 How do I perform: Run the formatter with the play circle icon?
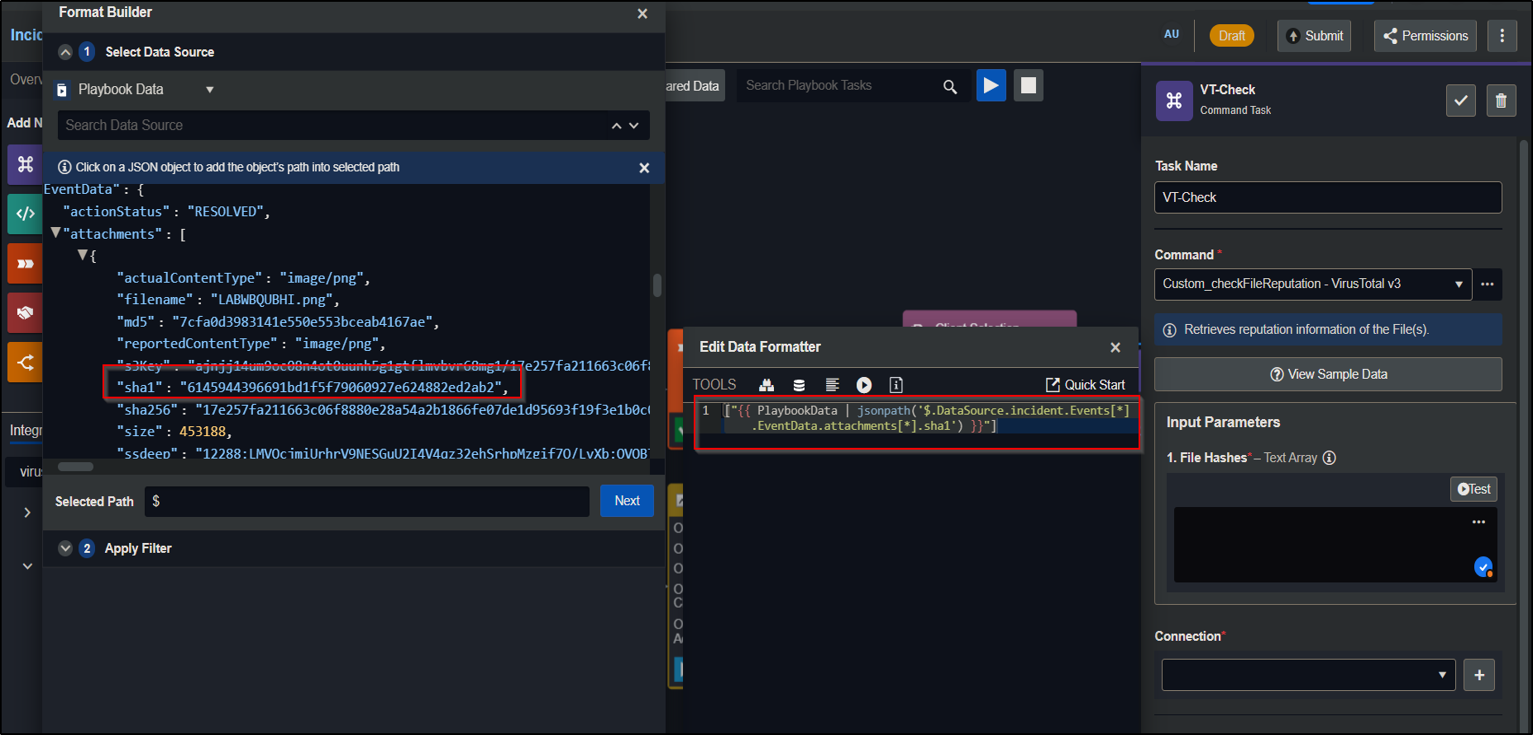[x=864, y=385]
